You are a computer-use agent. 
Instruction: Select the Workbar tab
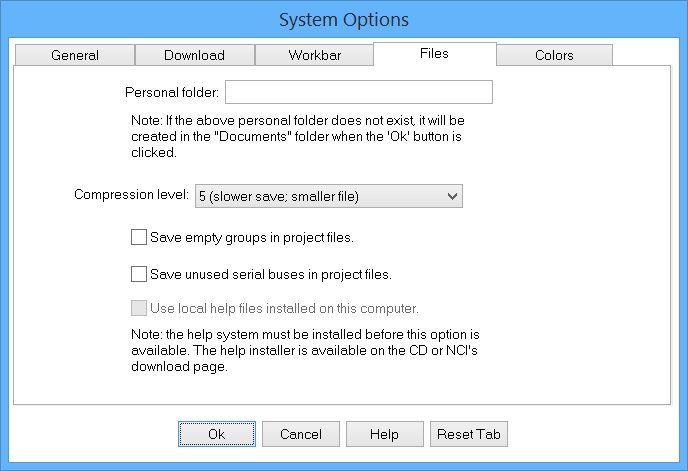click(314, 55)
